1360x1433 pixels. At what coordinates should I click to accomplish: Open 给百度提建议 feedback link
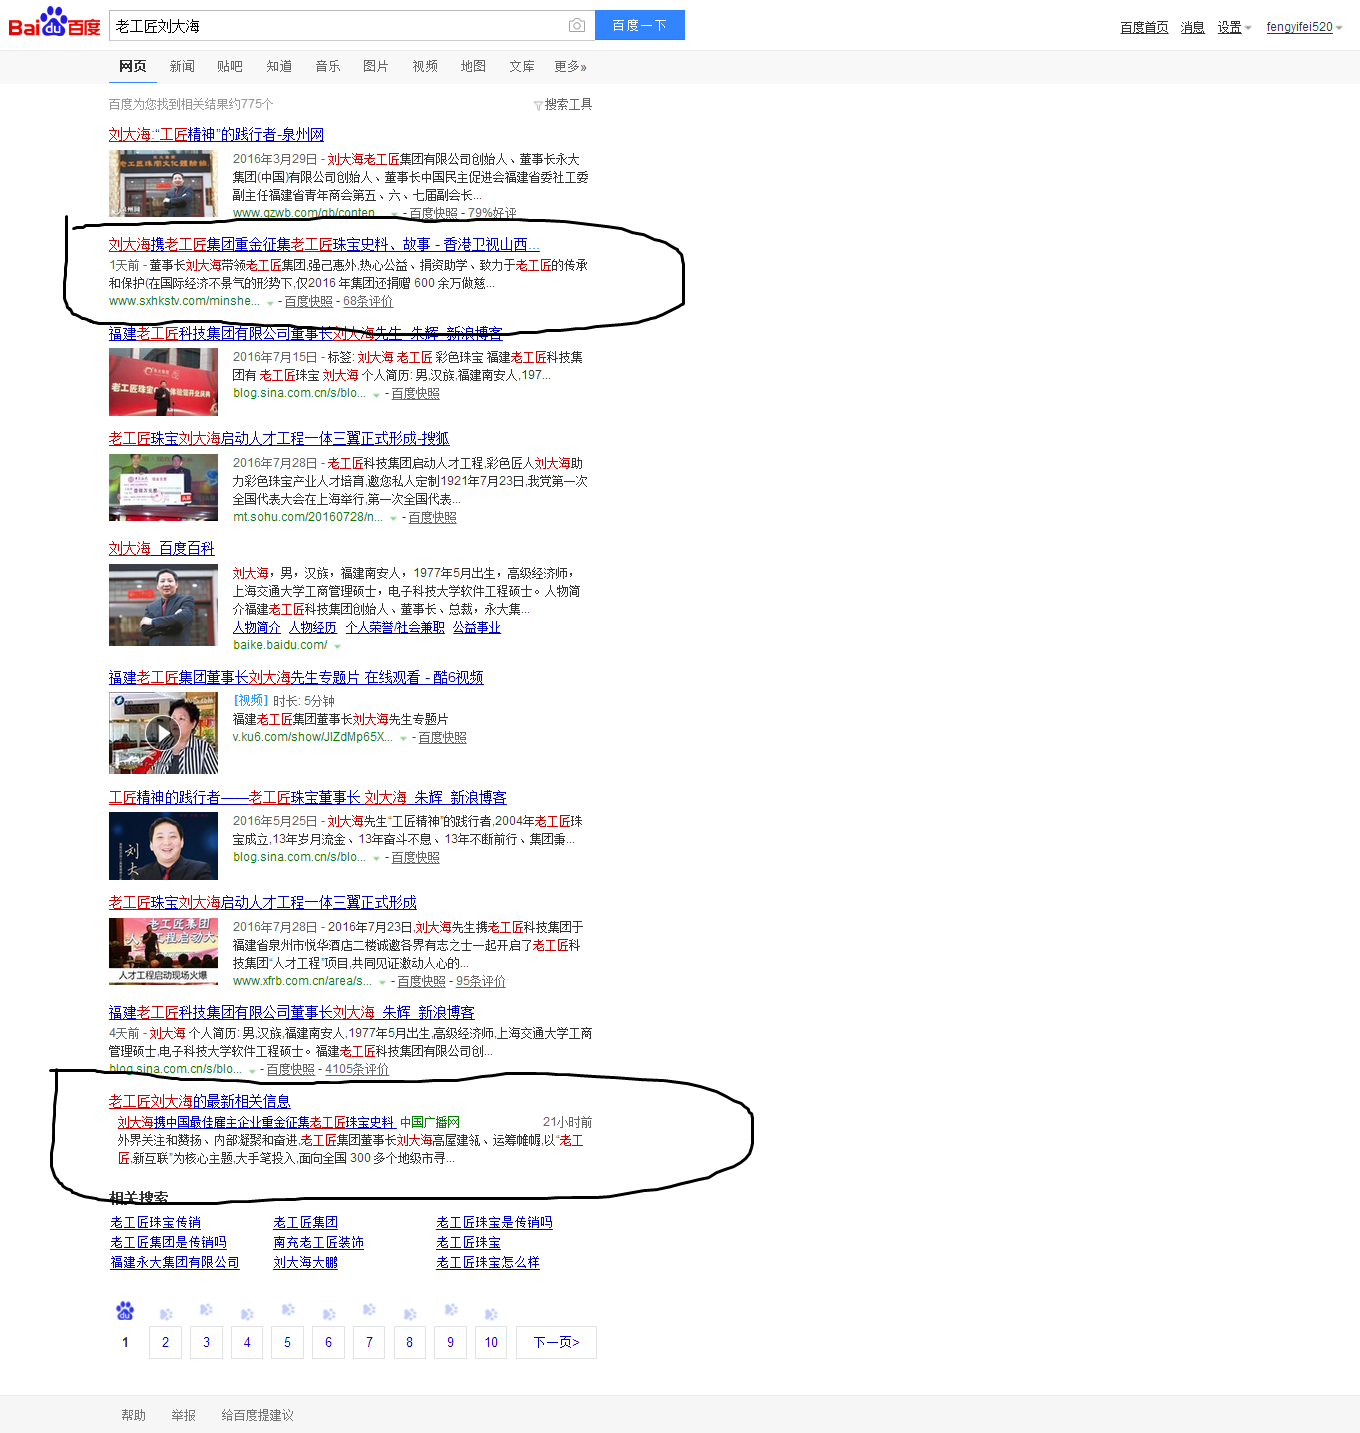(x=257, y=1415)
